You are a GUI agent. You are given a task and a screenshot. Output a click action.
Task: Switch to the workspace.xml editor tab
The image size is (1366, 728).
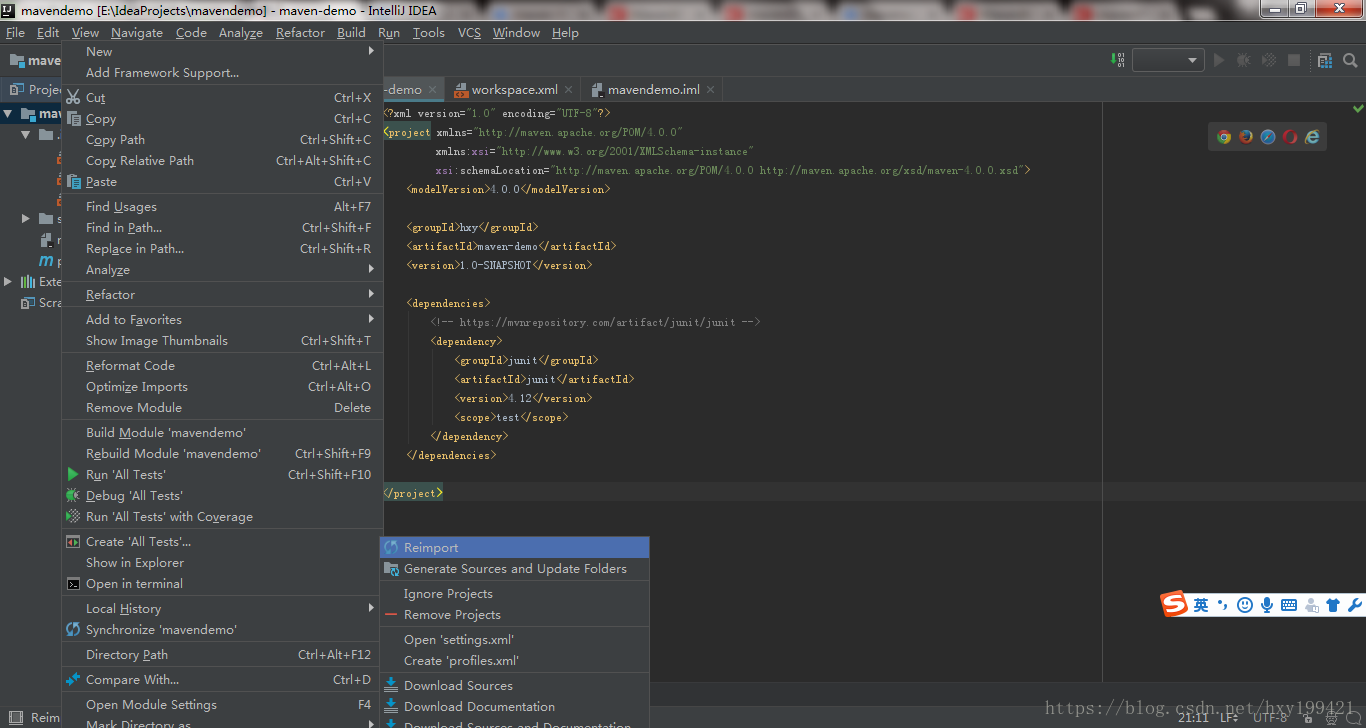514,90
